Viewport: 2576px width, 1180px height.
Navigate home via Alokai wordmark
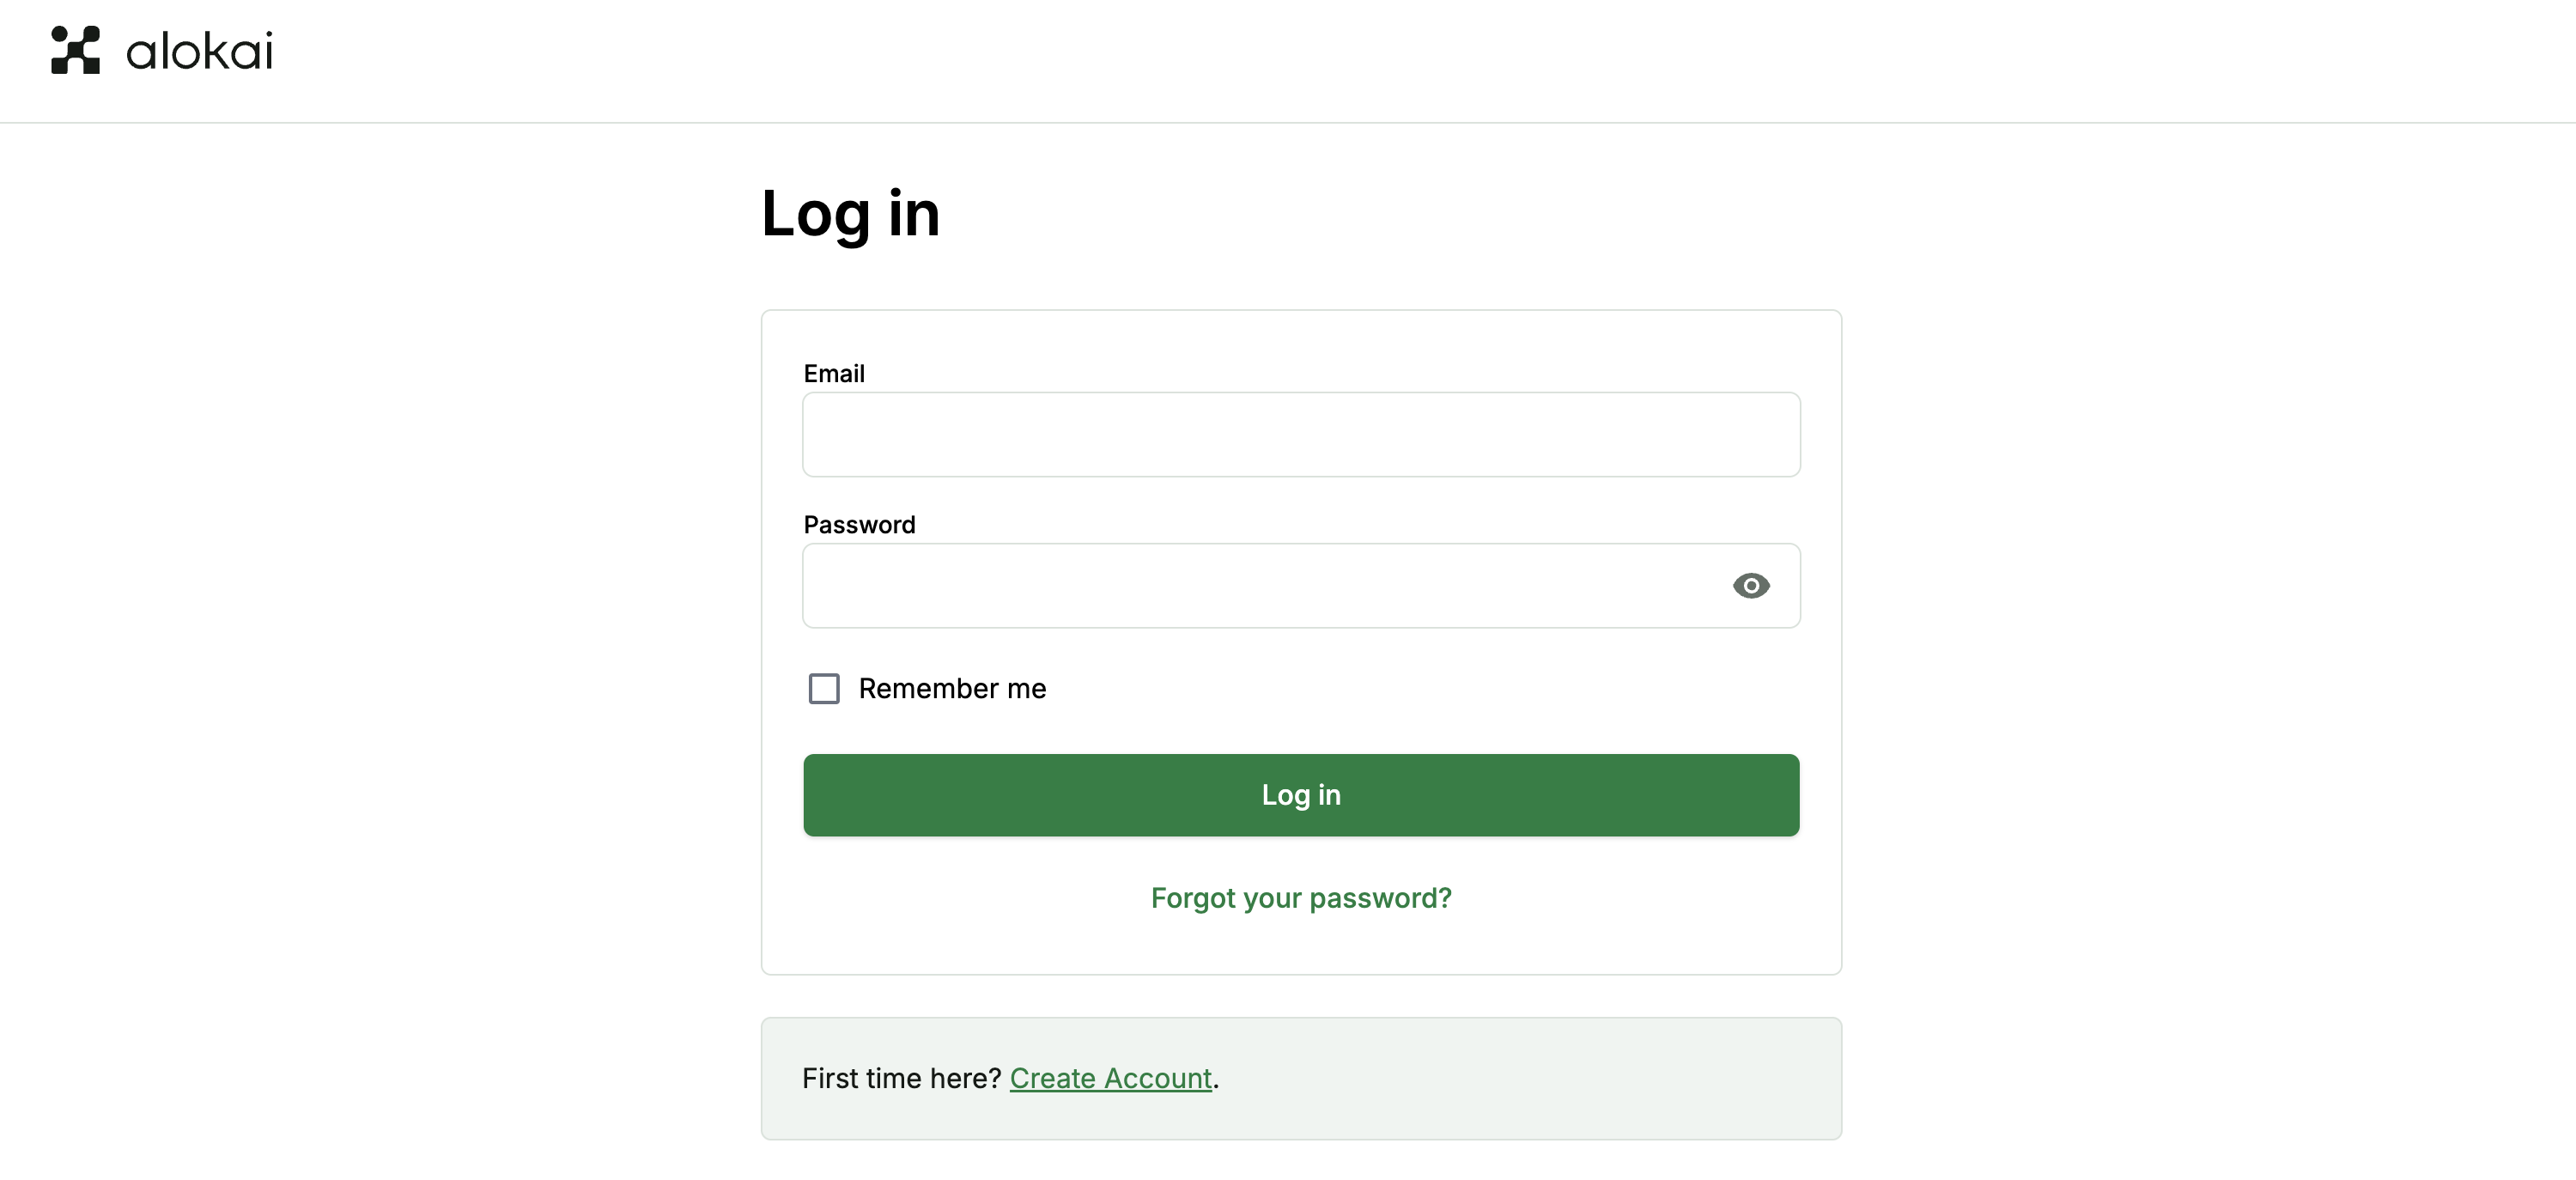pos(197,50)
